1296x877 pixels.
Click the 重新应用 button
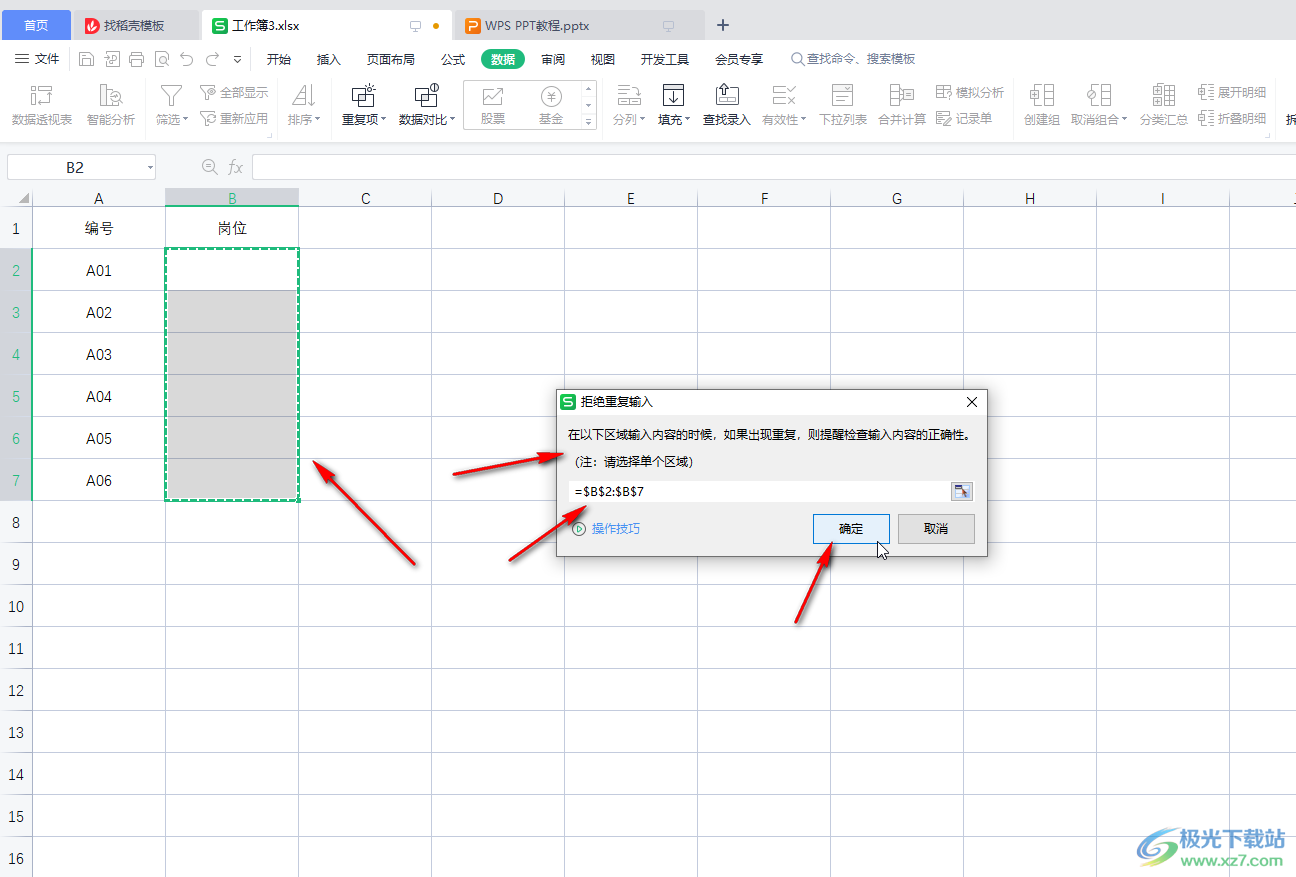(x=234, y=118)
